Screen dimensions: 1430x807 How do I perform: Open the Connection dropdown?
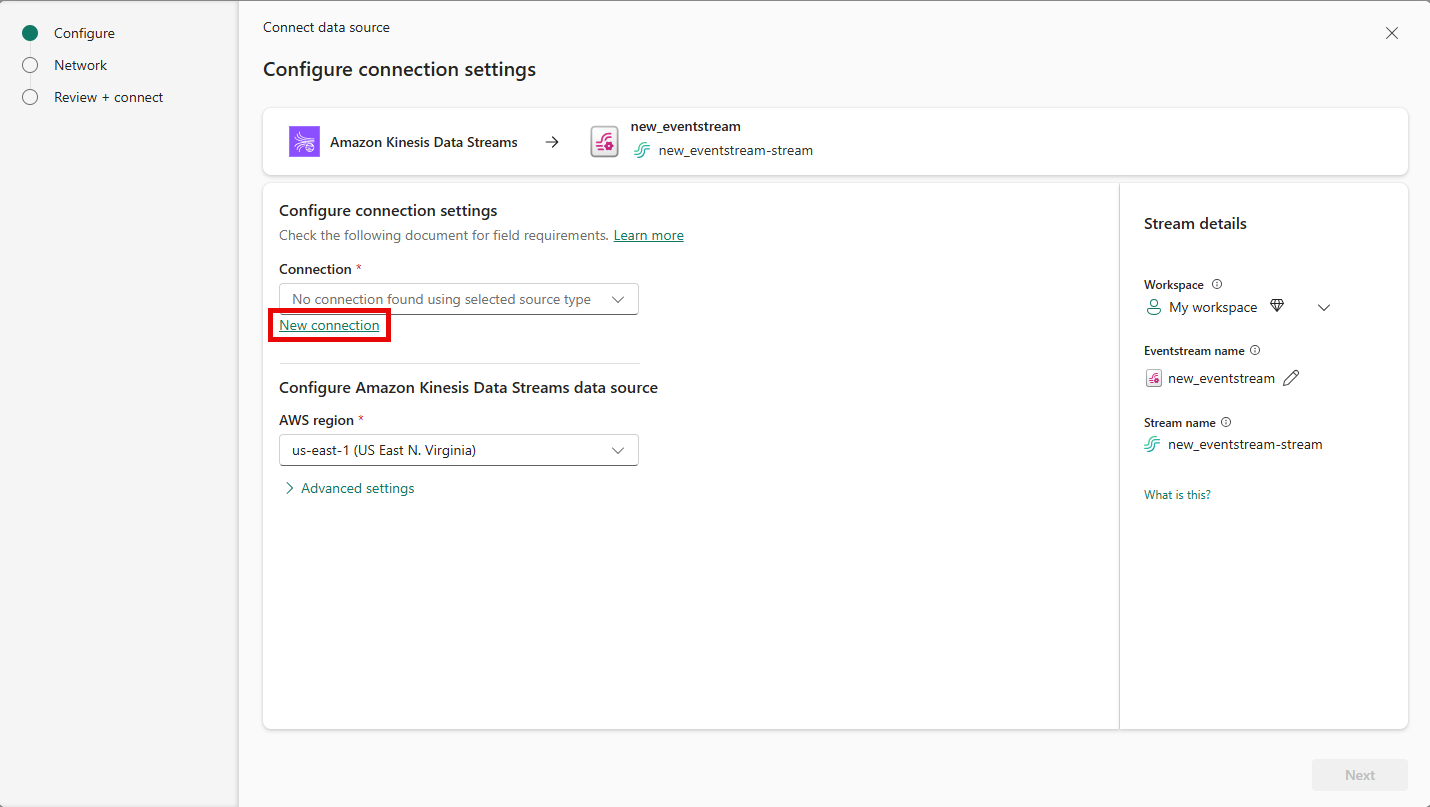(458, 299)
